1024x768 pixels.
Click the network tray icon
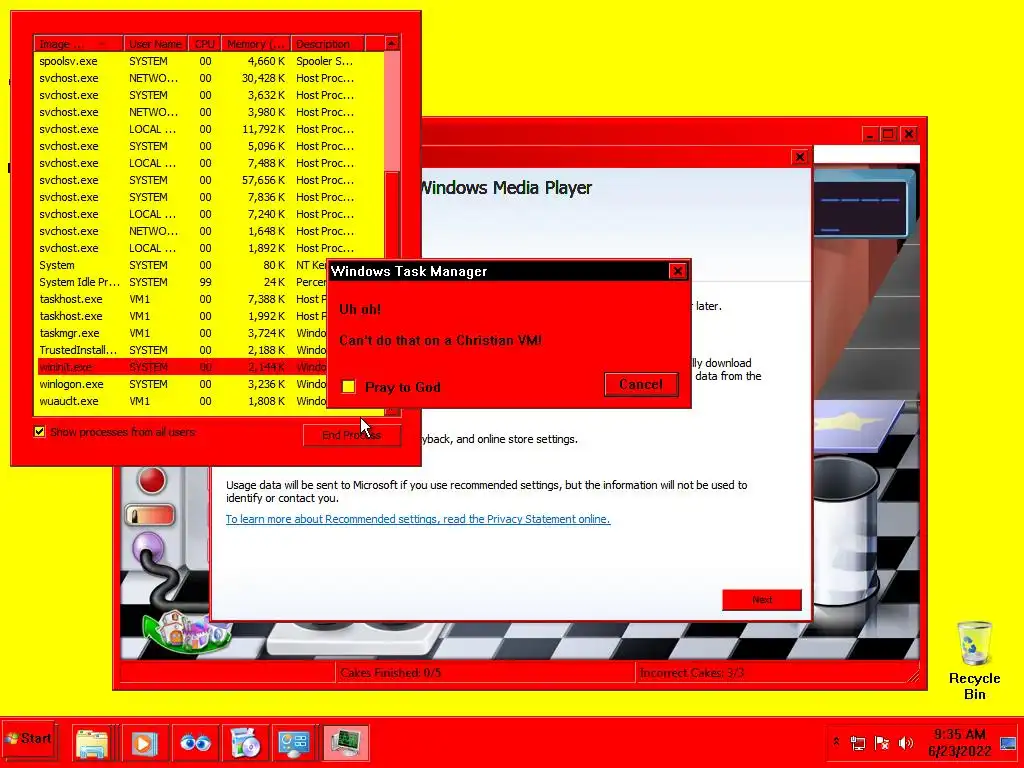tap(858, 743)
